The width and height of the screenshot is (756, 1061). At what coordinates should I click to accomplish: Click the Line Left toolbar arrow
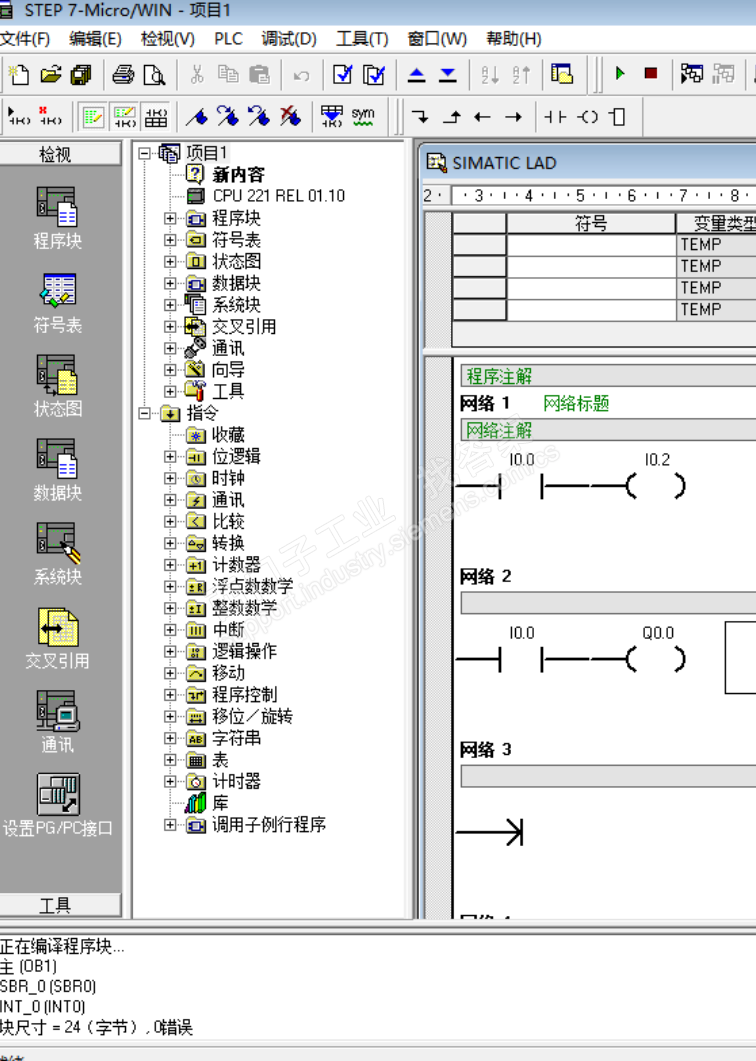click(483, 116)
